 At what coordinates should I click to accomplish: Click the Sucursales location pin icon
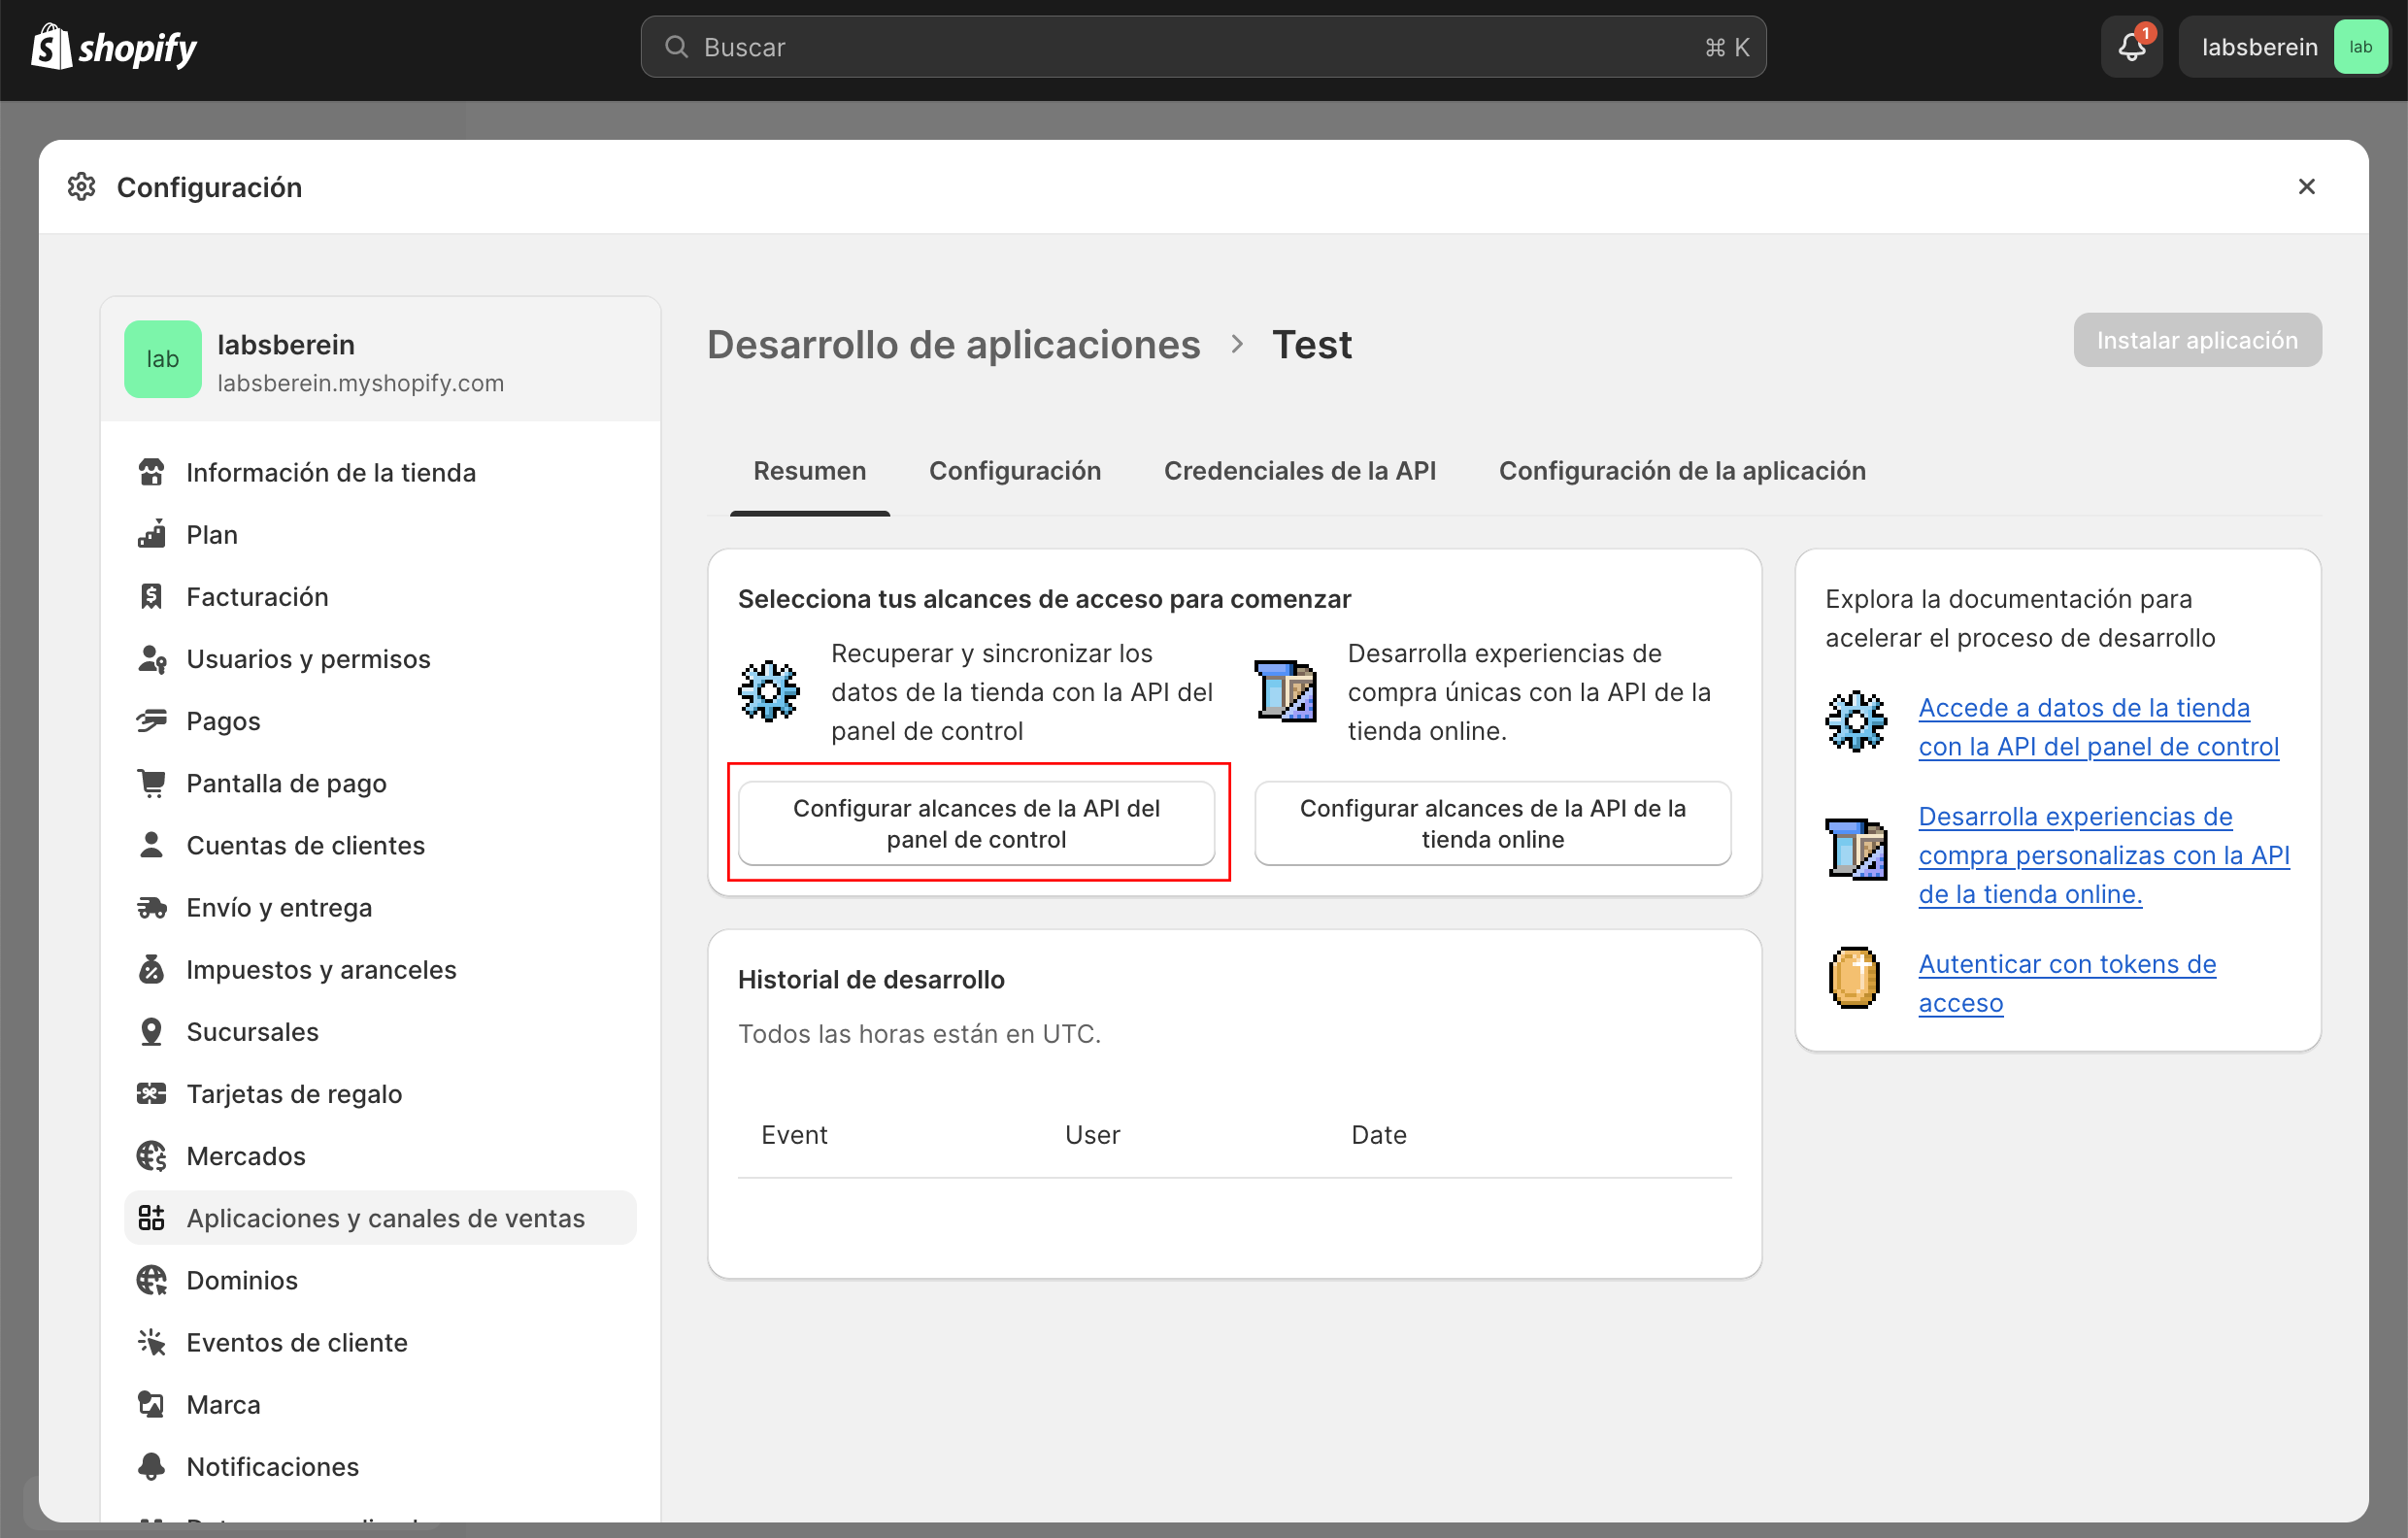coord(151,1031)
